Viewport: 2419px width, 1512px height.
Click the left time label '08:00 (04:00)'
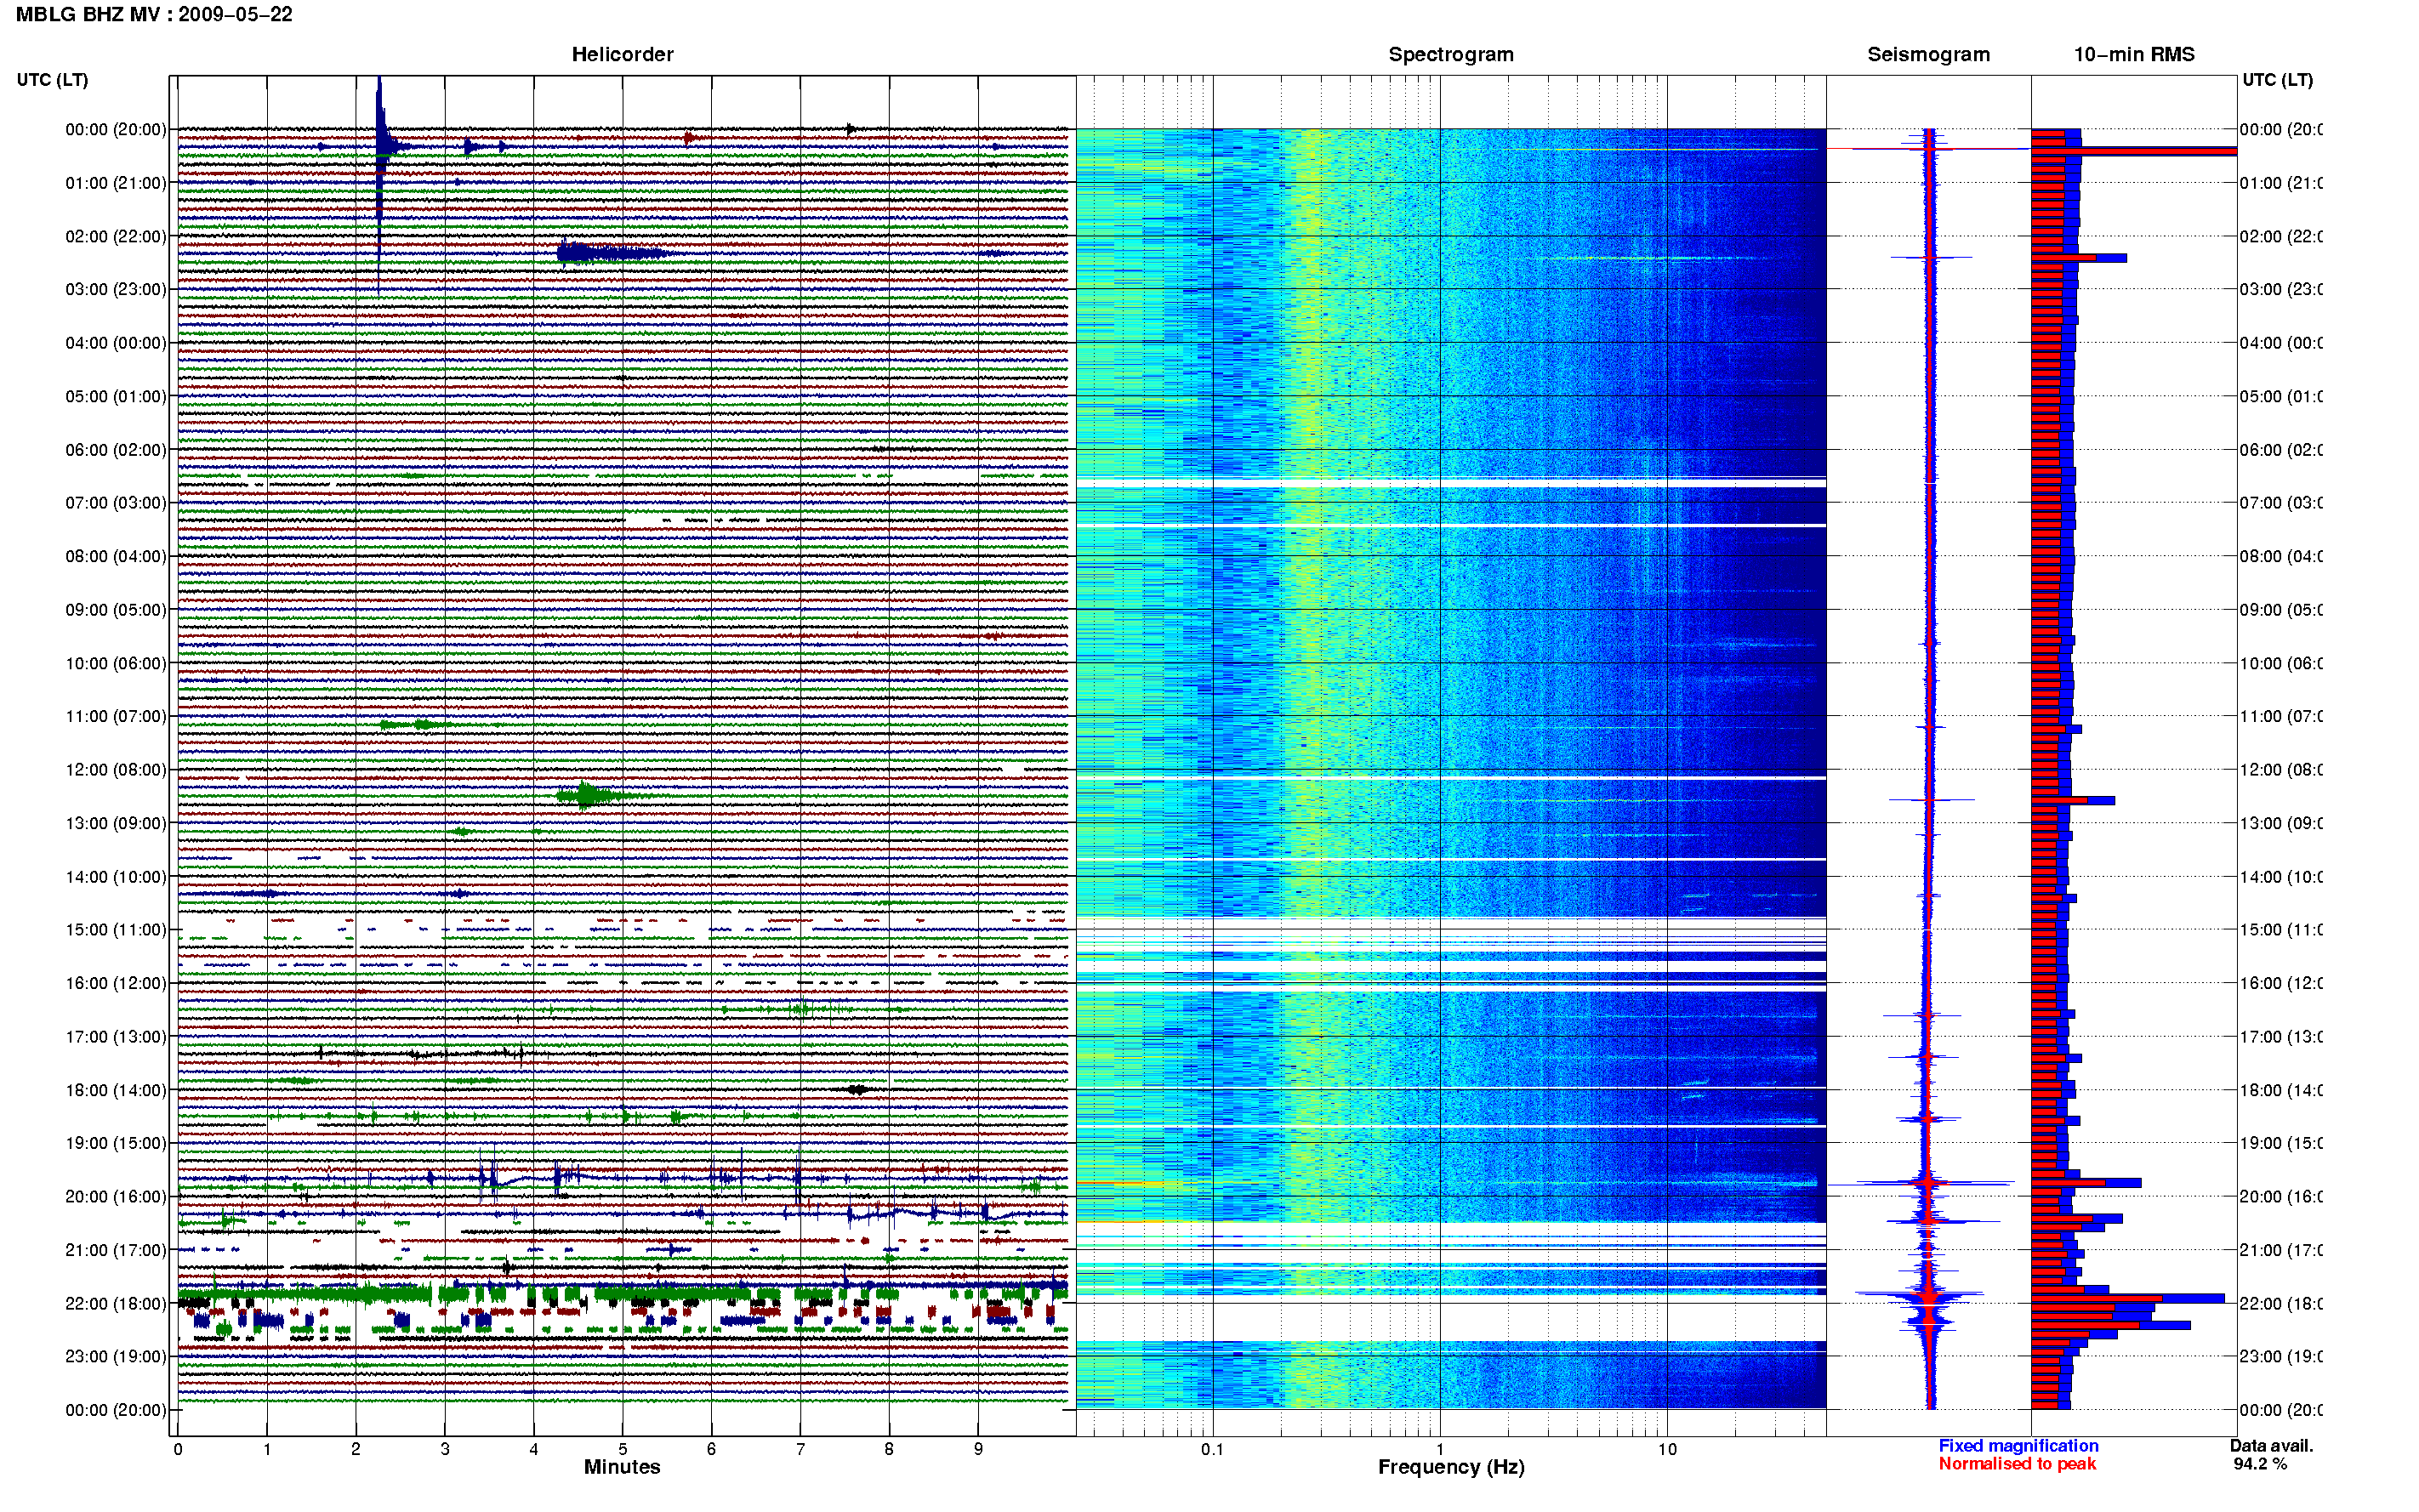tap(116, 556)
